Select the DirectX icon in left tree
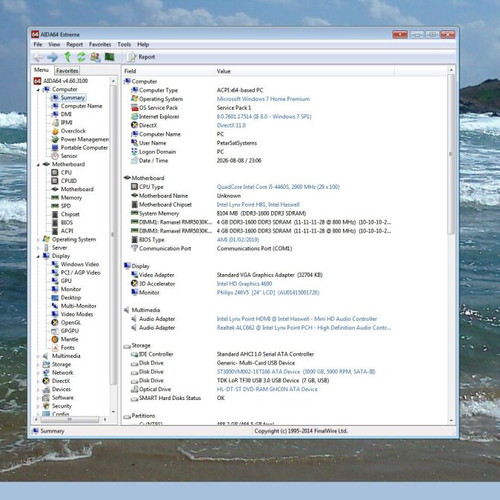Image resolution: width=500 pixels, height=500 pixels. click(x=46, y=381)
